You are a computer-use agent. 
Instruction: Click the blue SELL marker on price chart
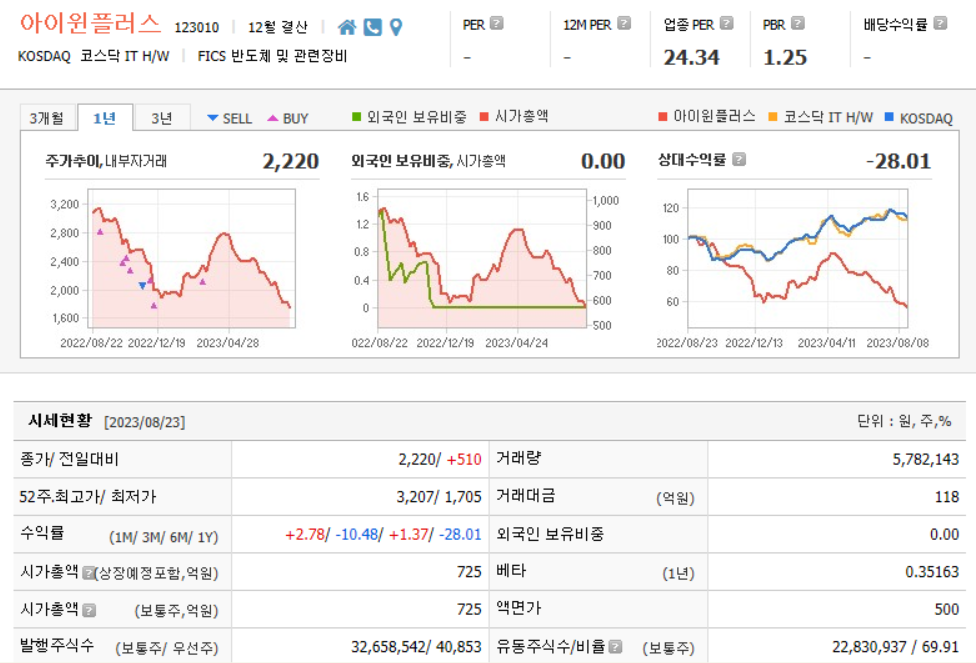pos(143,286)
